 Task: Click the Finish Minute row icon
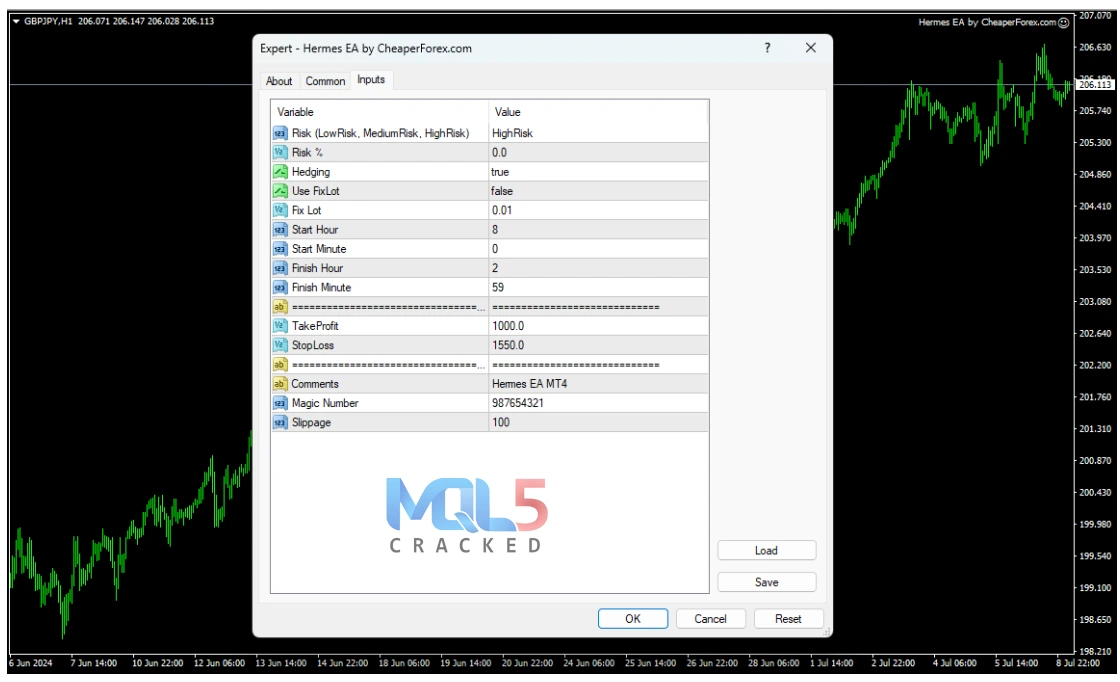click(280, 288)
